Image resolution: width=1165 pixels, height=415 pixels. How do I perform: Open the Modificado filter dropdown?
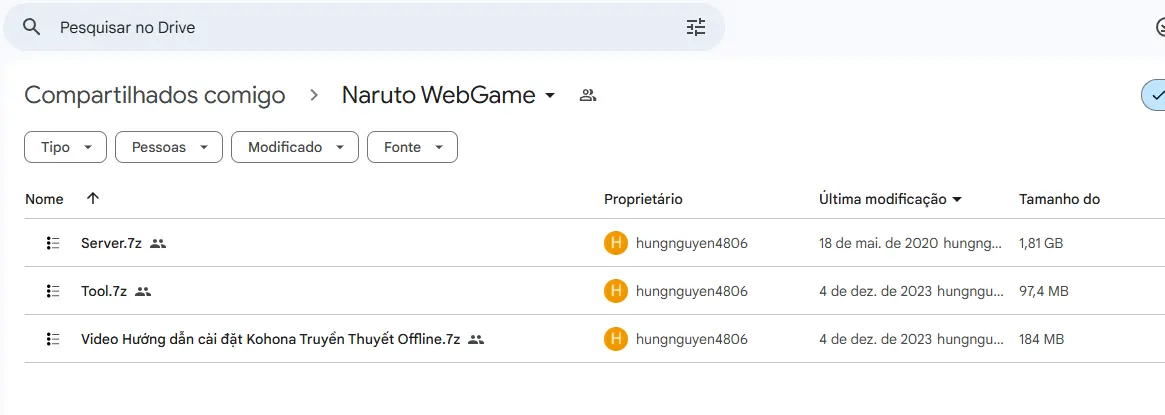click(295, 147)
